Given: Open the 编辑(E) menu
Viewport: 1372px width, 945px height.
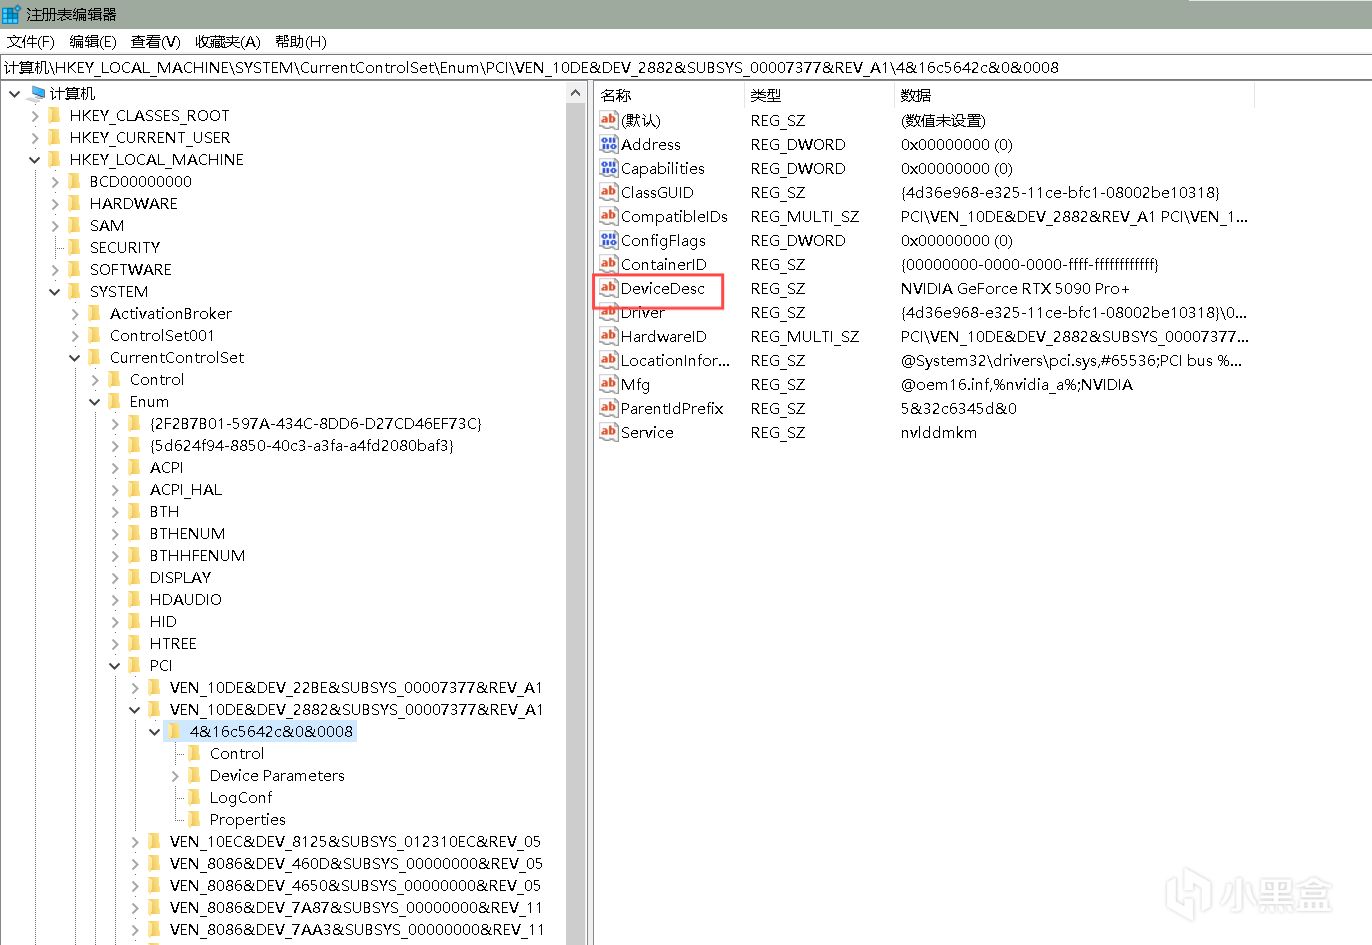Looking at the screenshot, I should pos(93,41).
